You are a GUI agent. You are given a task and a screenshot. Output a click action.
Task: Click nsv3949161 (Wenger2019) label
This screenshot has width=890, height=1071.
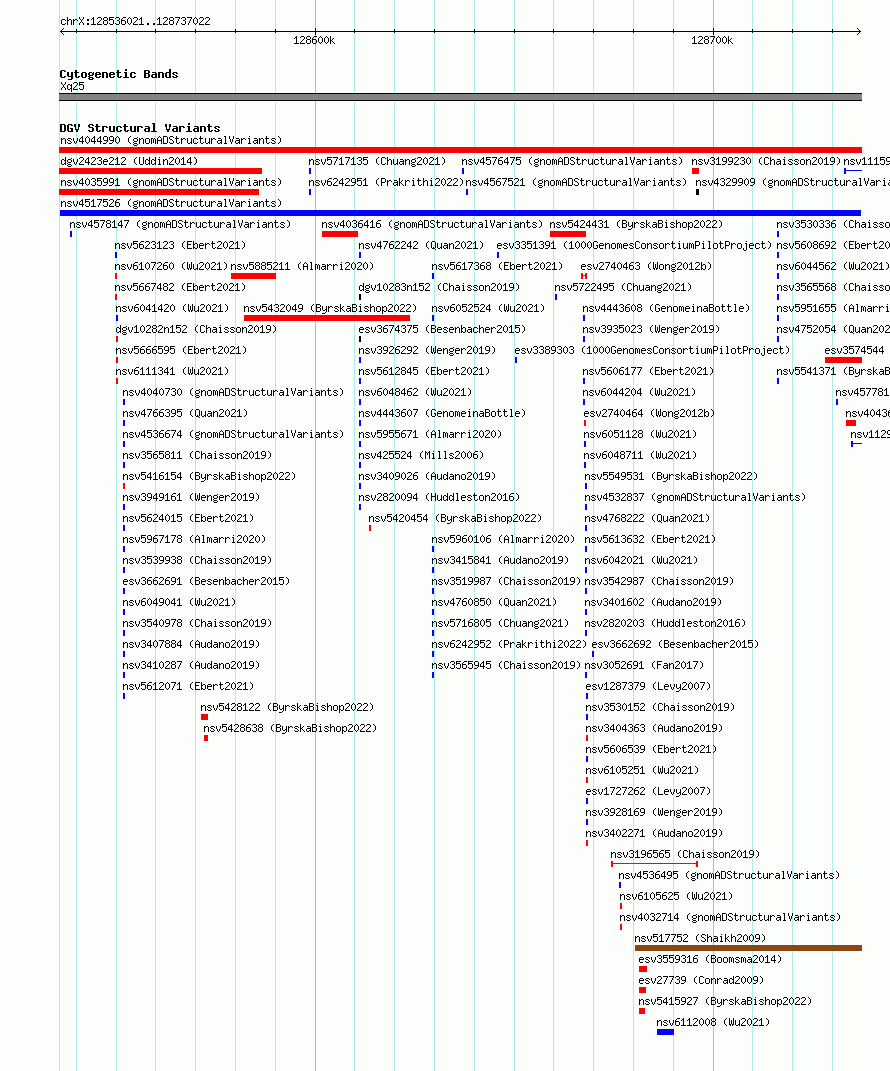coord(191,497)
